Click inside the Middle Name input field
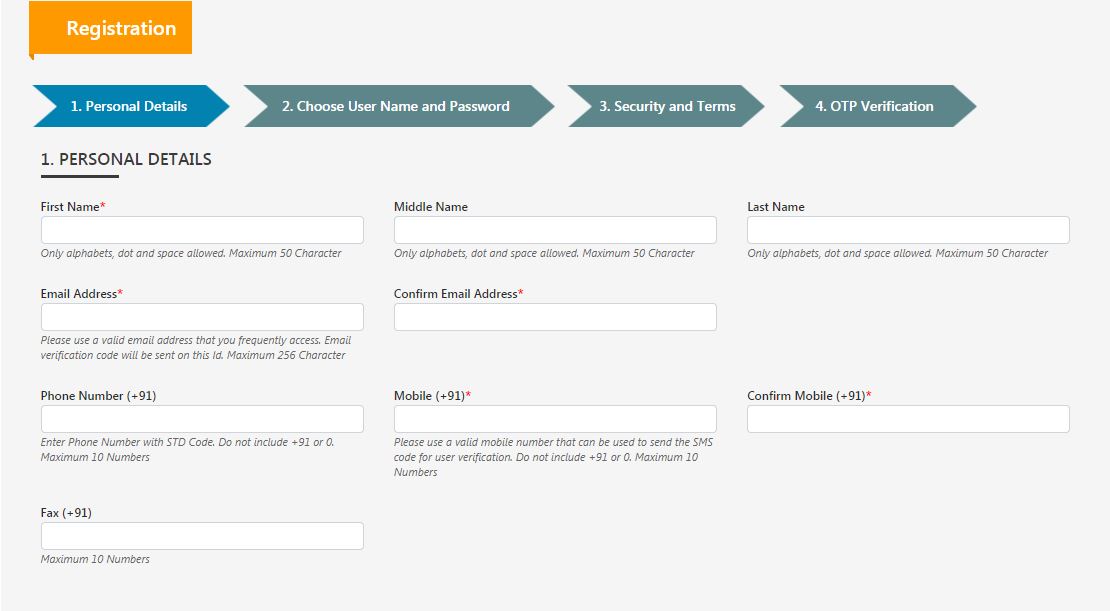The image size is (1110, 611). point(555,229)
